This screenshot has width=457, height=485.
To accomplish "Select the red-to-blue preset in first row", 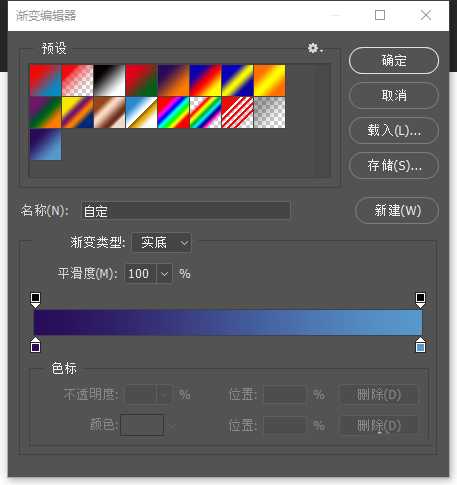I will [46, 80].
